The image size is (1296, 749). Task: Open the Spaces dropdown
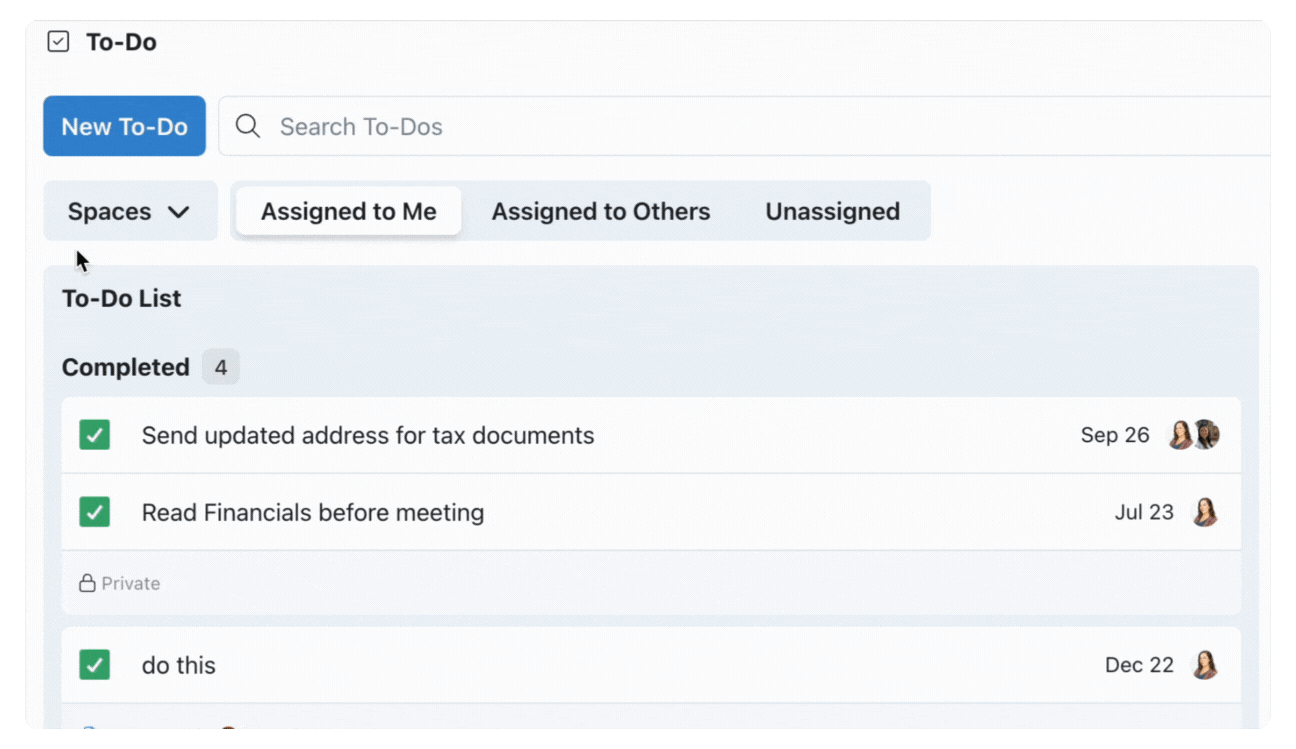pos(130,211)
